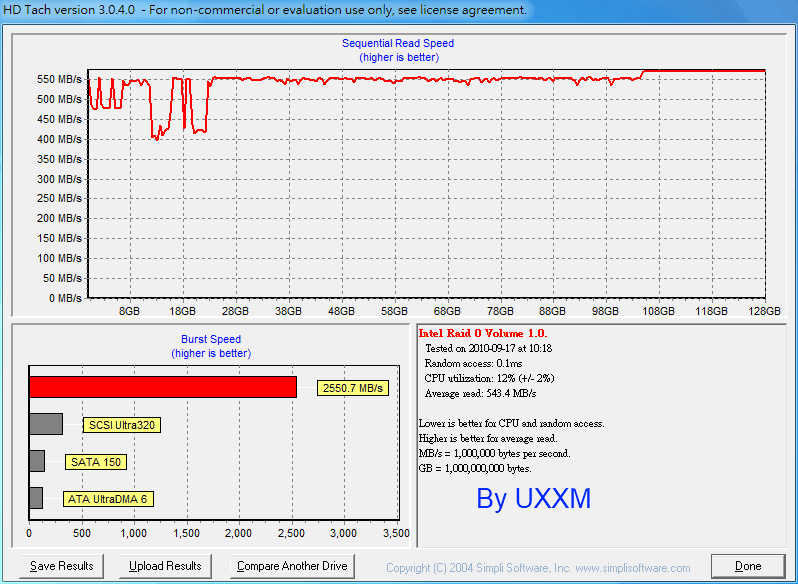Select the gray ATA UltraDMA 6 bar
Screen dimensions: 798x584
tap(36, 498)
